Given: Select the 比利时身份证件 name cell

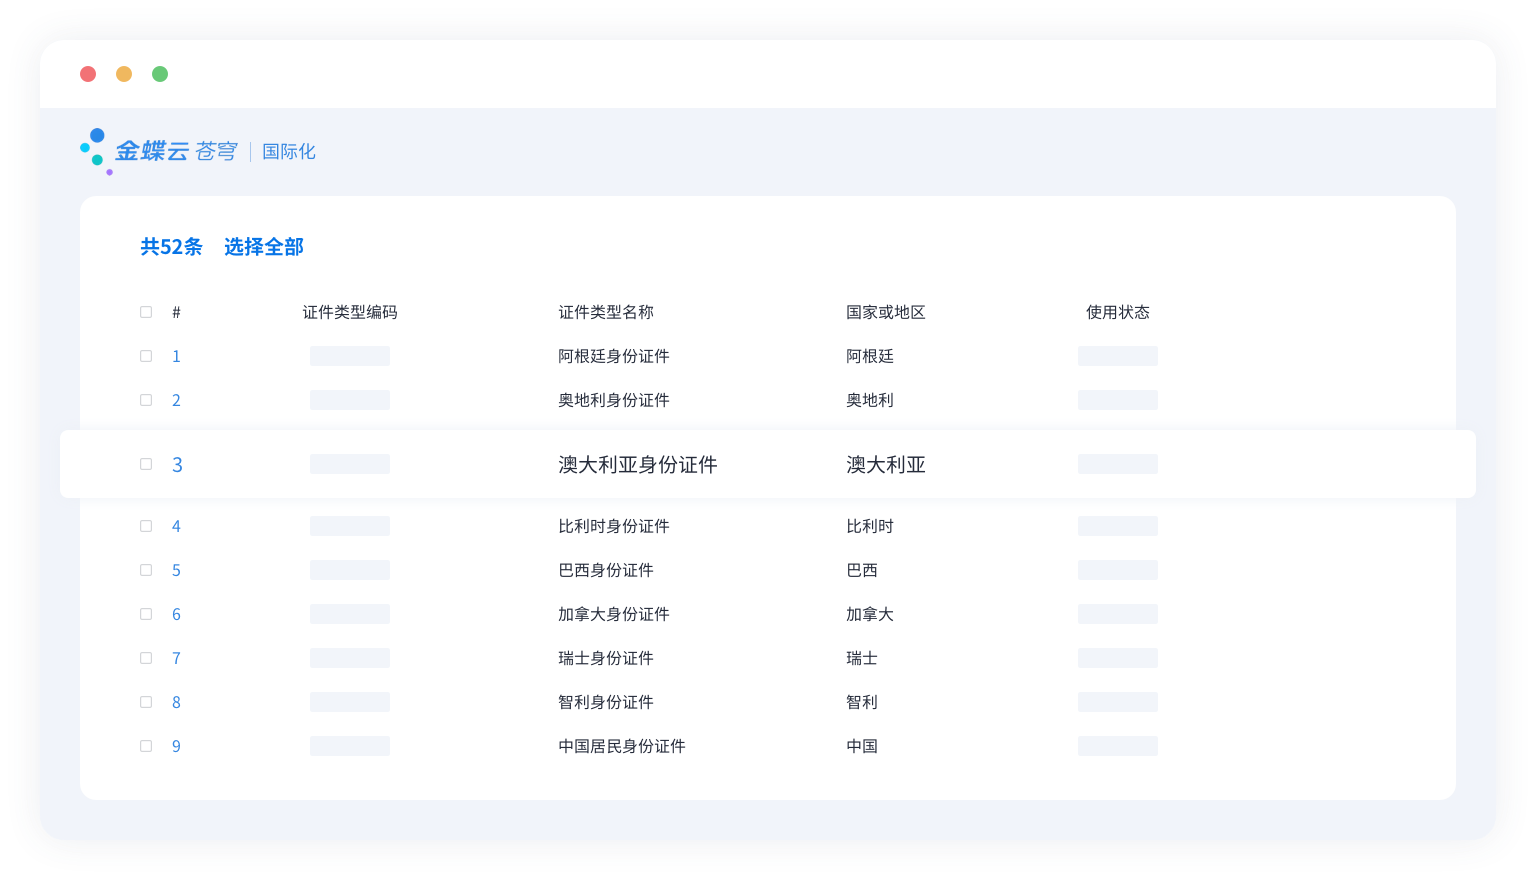Looking at the screenshot, I should (614, 526).
